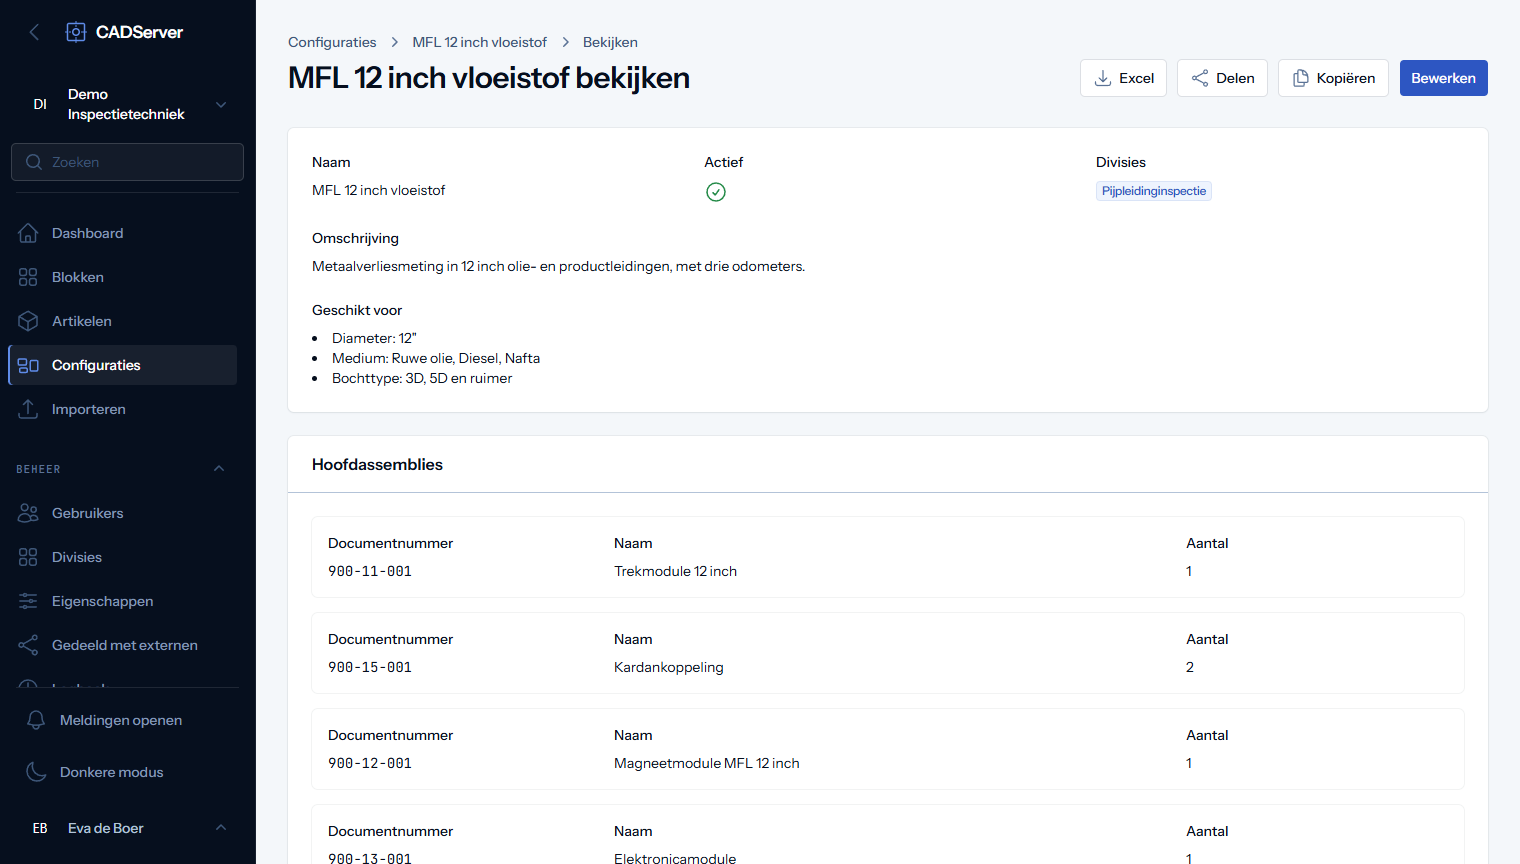Click the green Actief checkmark icon

click(716, 192)
